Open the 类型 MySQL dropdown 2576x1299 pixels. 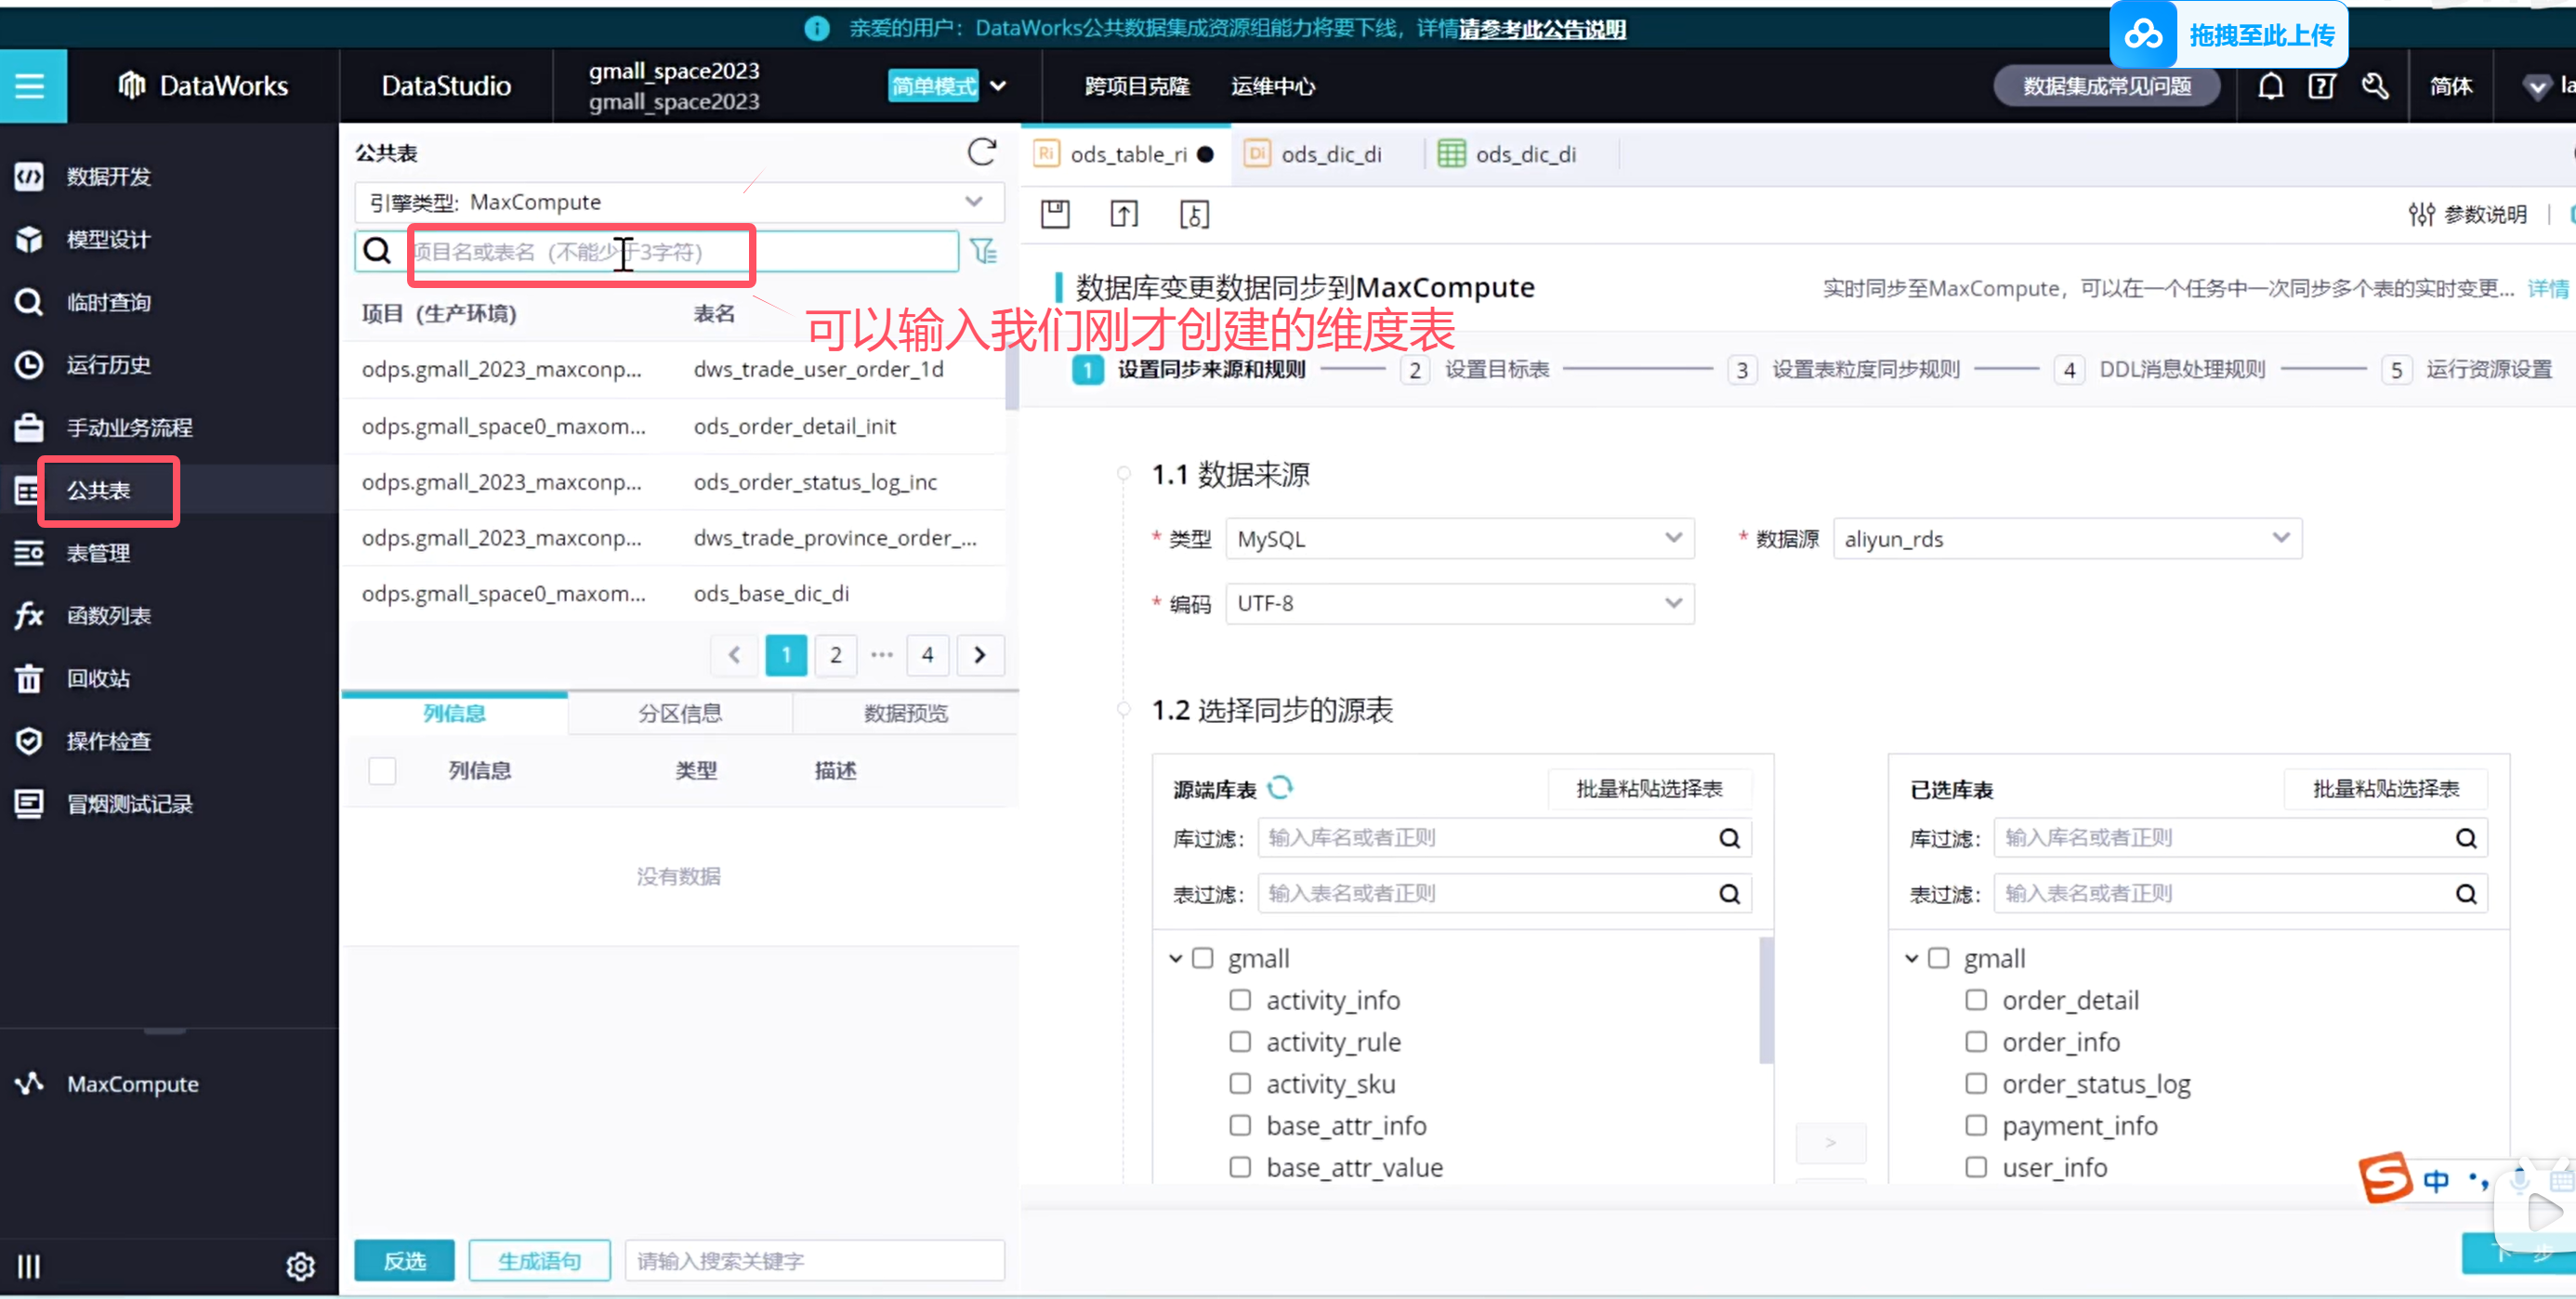(1458, 539)
